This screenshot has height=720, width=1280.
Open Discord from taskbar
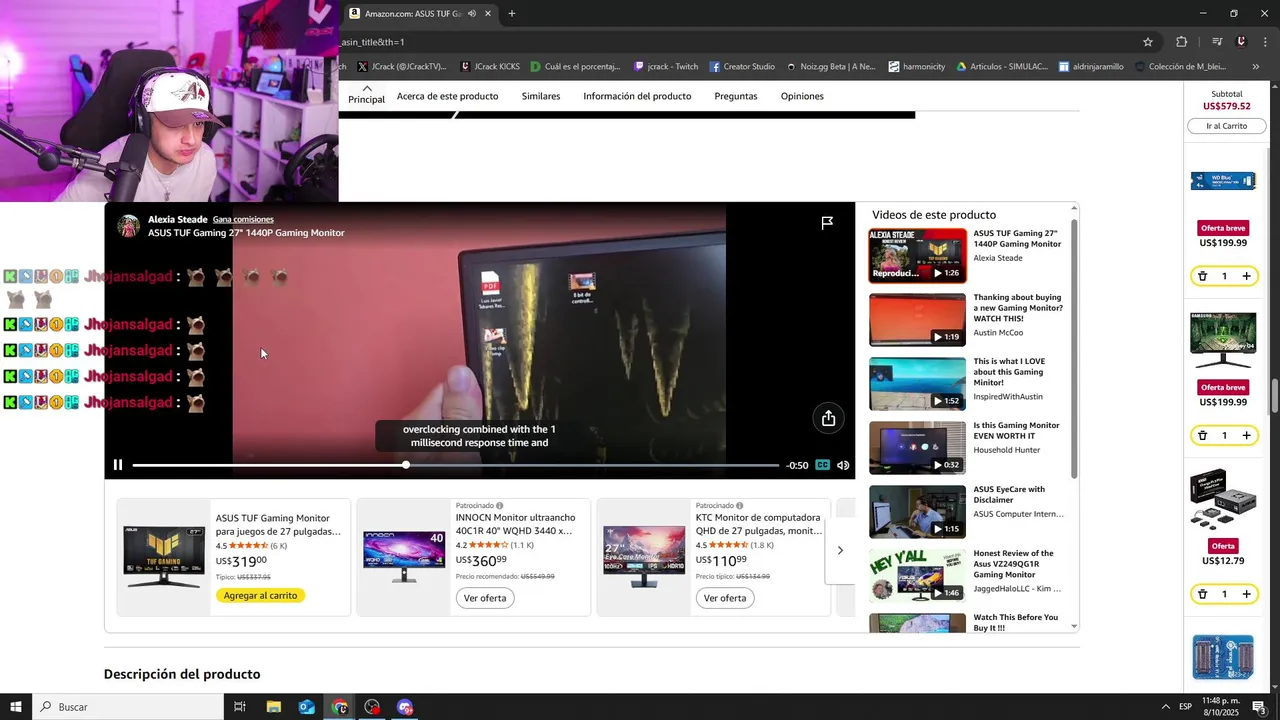point(405,707)
